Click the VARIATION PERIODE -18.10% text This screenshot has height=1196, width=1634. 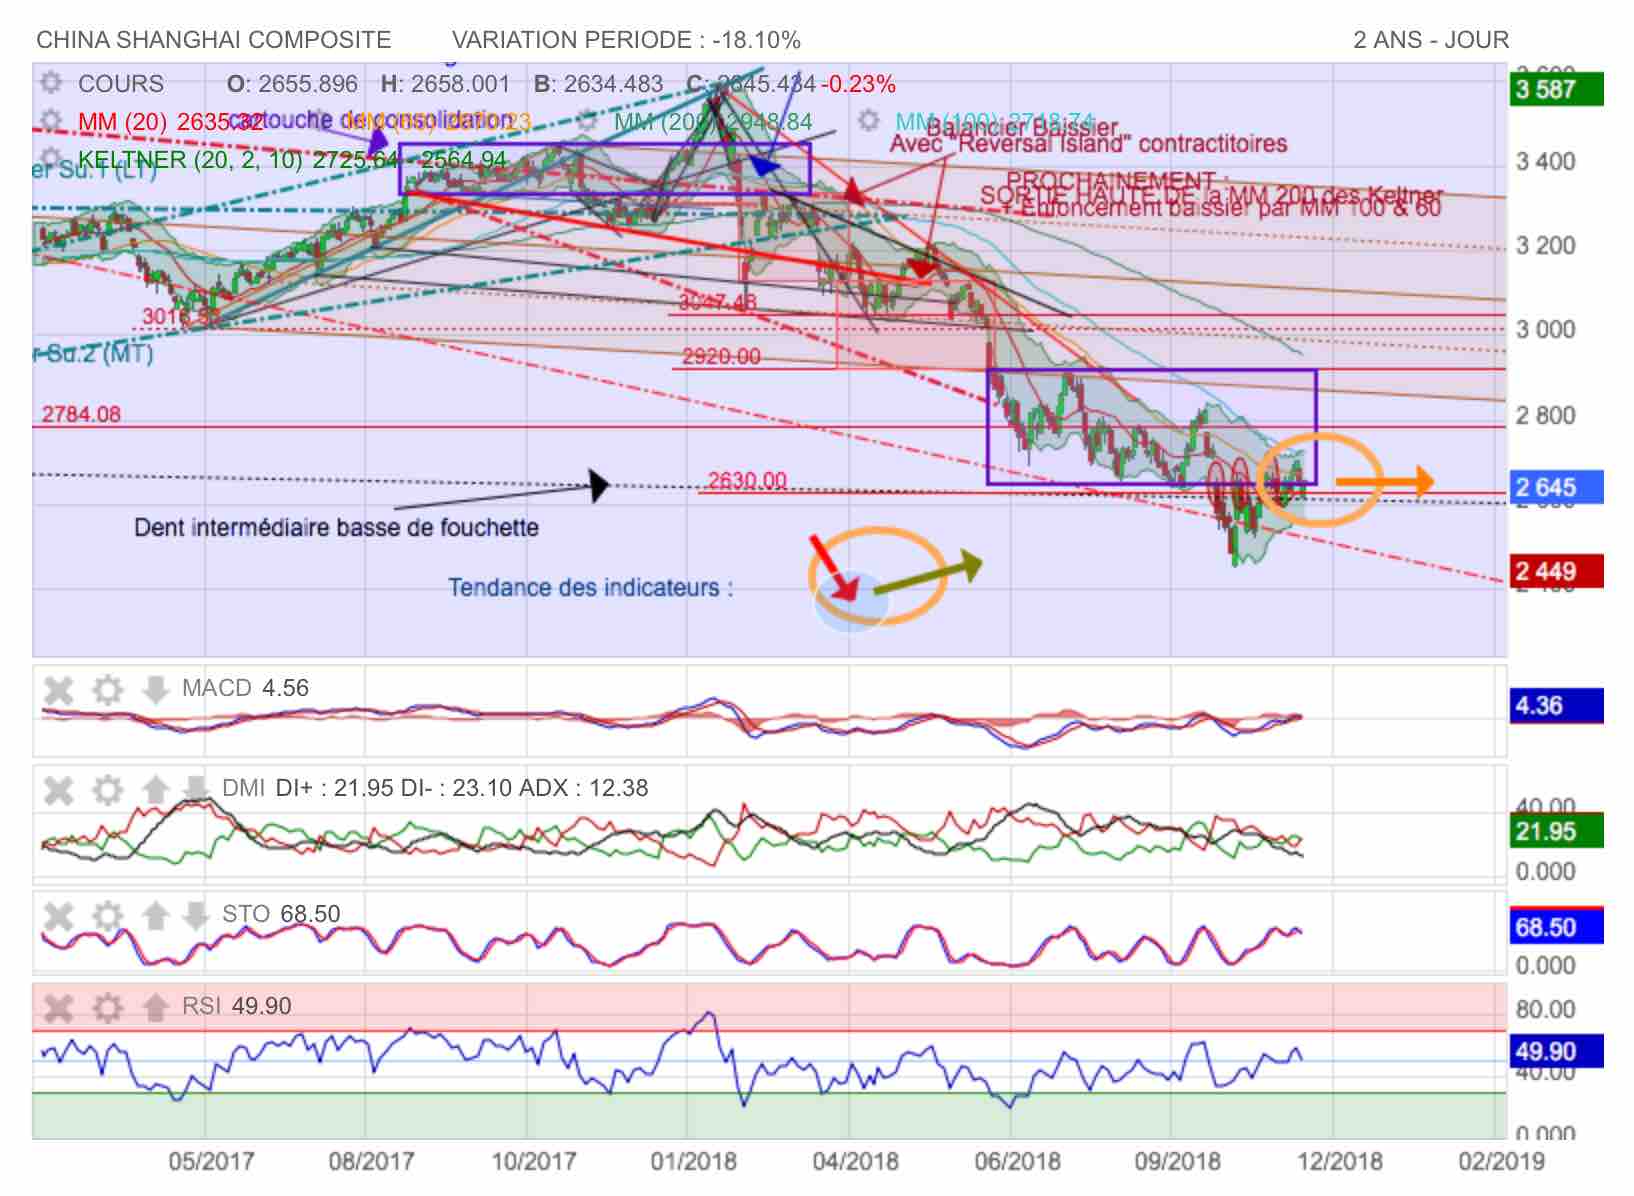(626, 40)
